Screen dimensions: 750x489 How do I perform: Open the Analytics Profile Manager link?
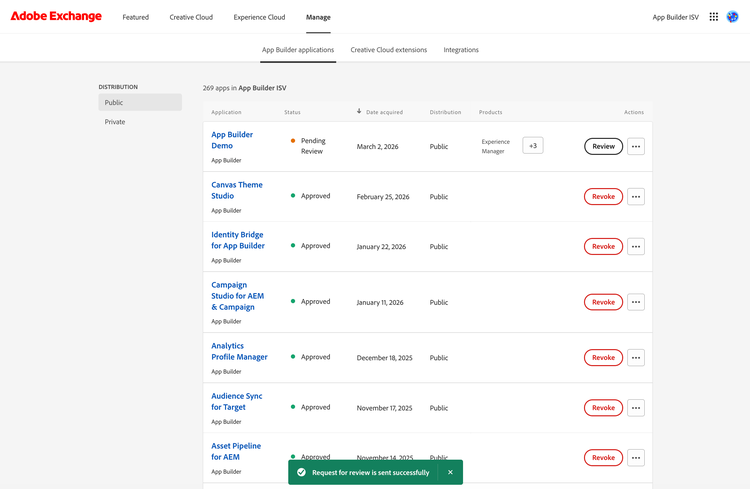(x=239, y=351)
